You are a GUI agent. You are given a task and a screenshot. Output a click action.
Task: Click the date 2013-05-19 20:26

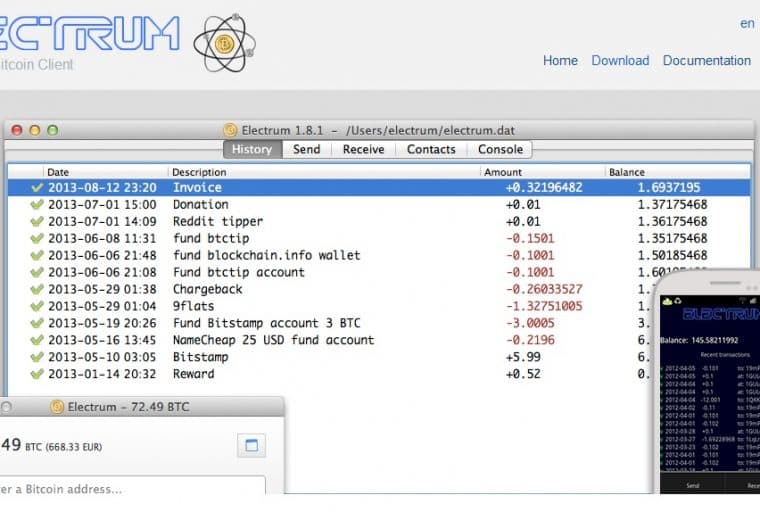click(x=102, y=323)
